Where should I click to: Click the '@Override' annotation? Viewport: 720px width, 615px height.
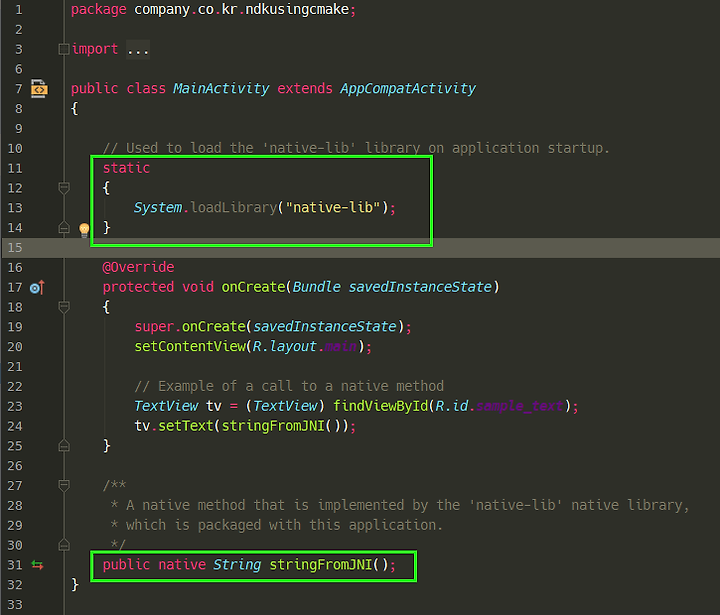(x=138, y=267)
